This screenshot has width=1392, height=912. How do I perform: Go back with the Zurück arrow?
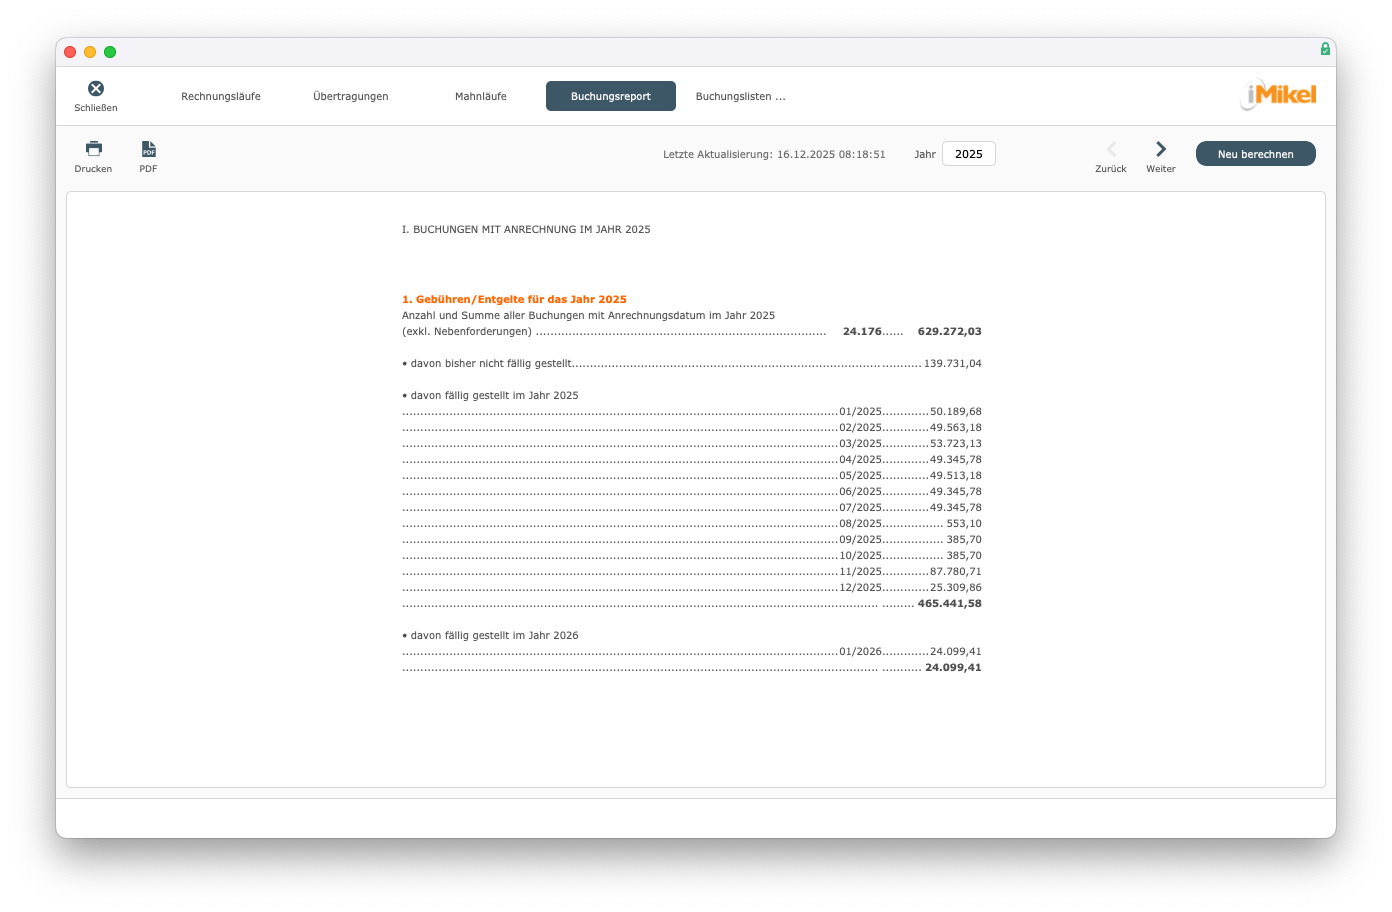coord(1111,149)
